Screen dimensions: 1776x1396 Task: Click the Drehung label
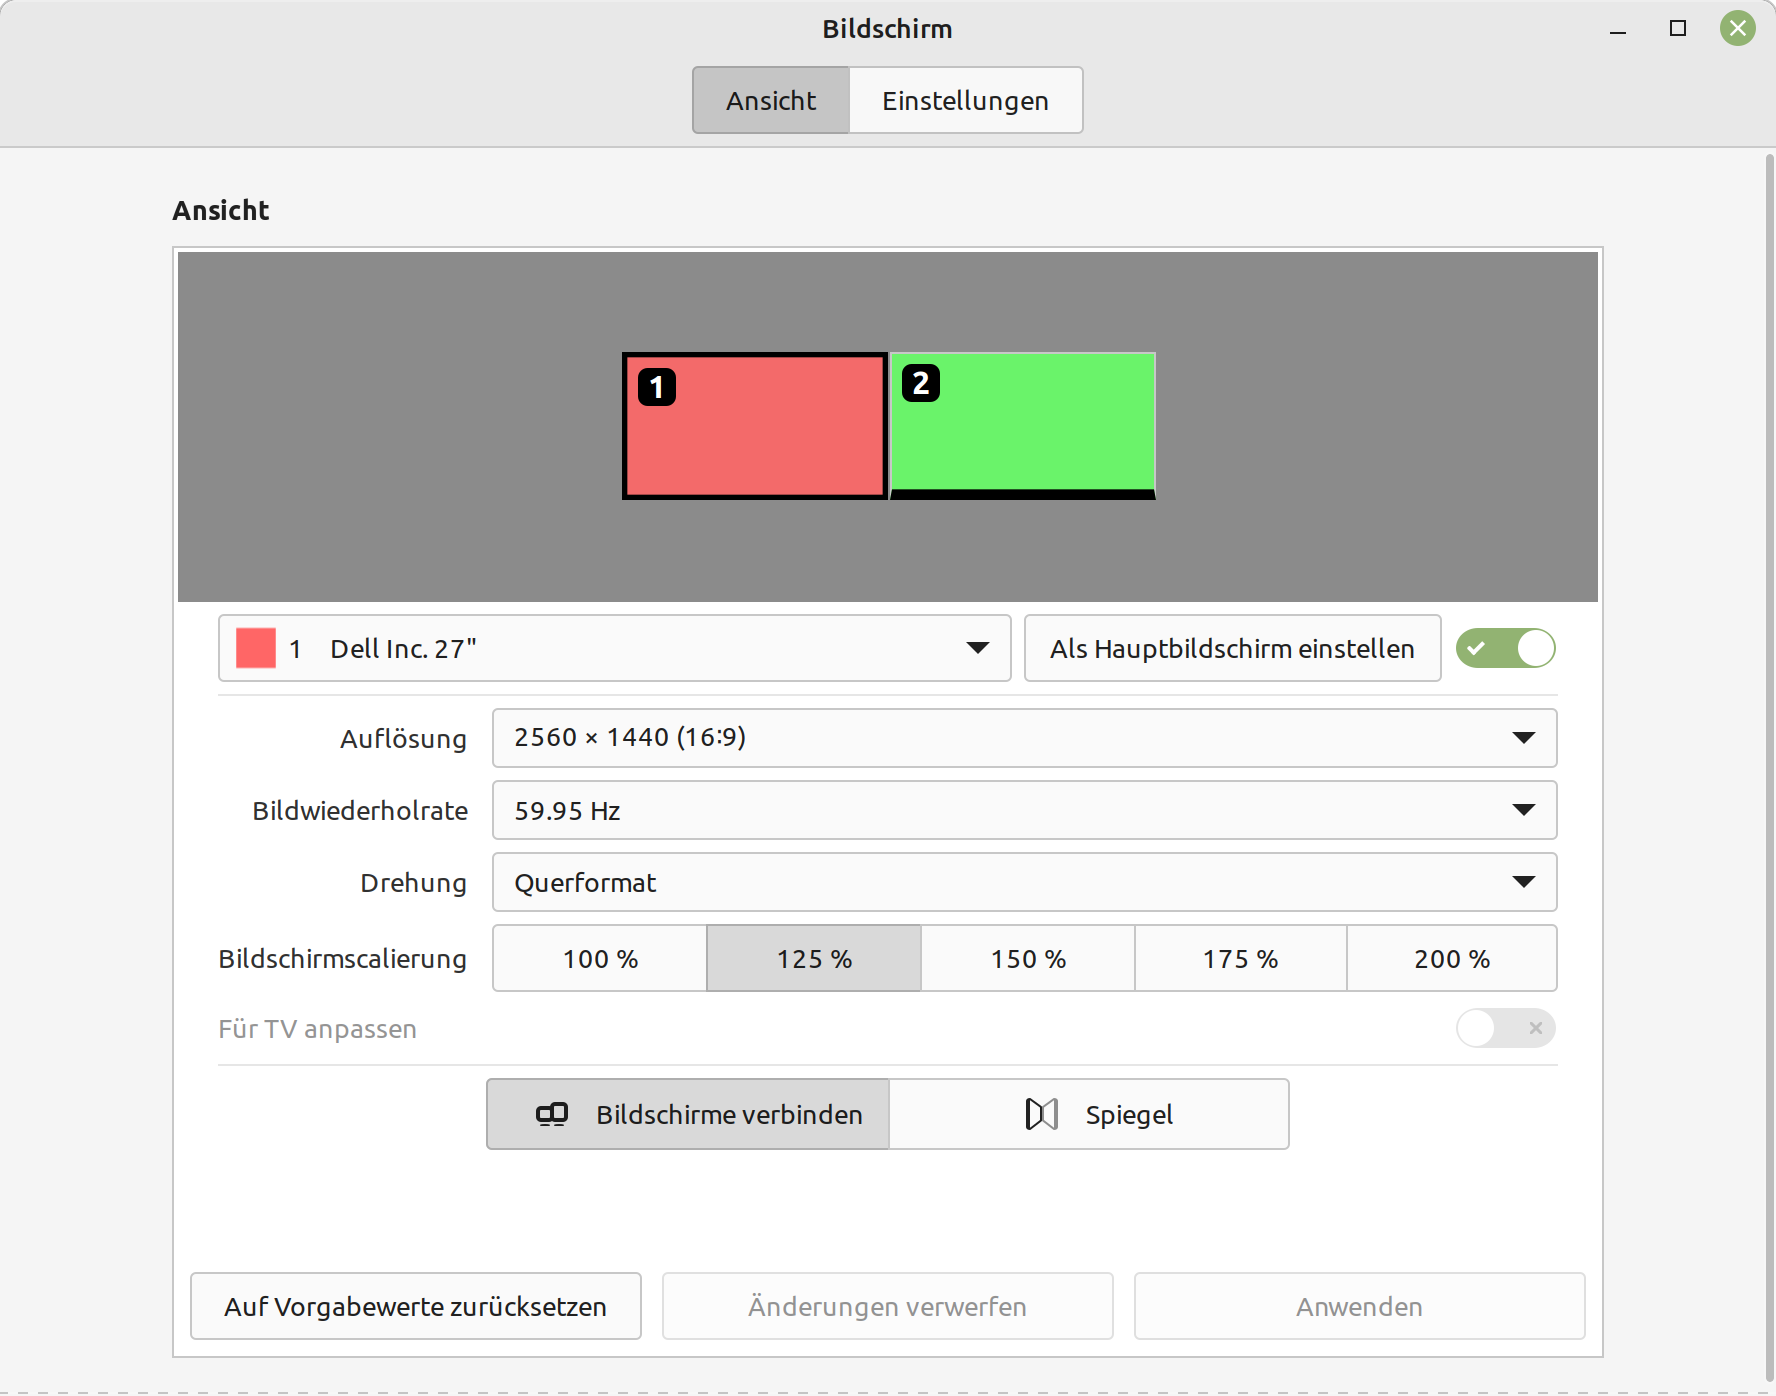coord(413,883)
